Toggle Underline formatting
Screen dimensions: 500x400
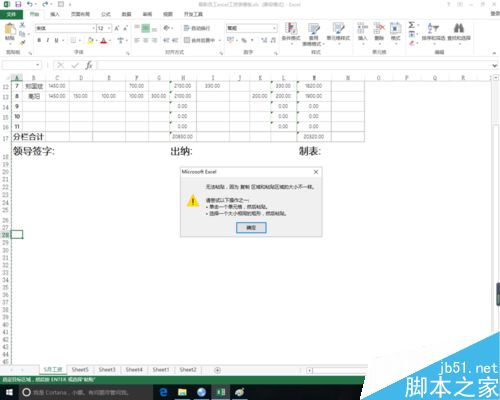(x=56, y=40)
